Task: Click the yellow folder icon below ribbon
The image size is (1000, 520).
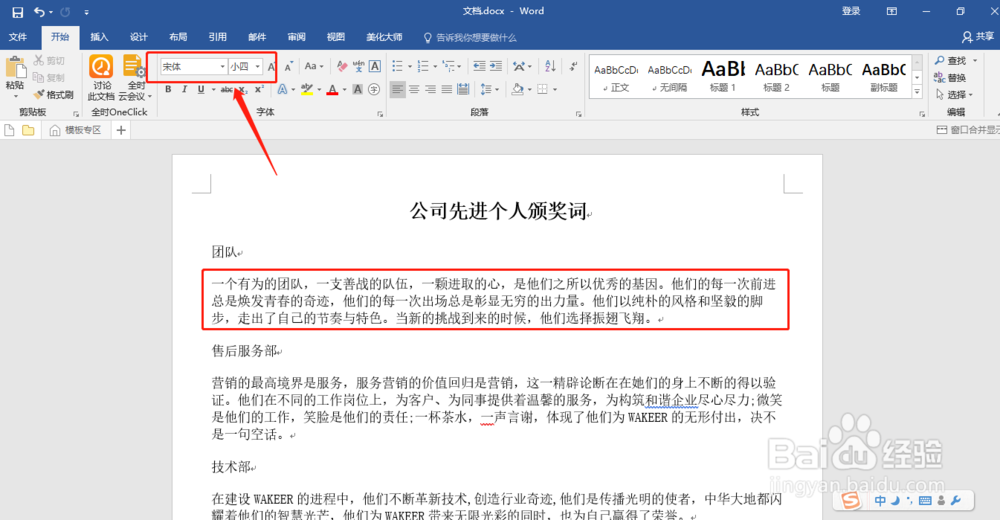Action: point(28,130)
